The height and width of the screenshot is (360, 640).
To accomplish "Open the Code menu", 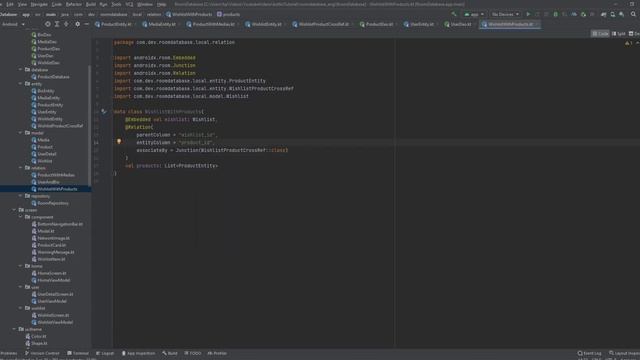I will [x=57, y=4].
